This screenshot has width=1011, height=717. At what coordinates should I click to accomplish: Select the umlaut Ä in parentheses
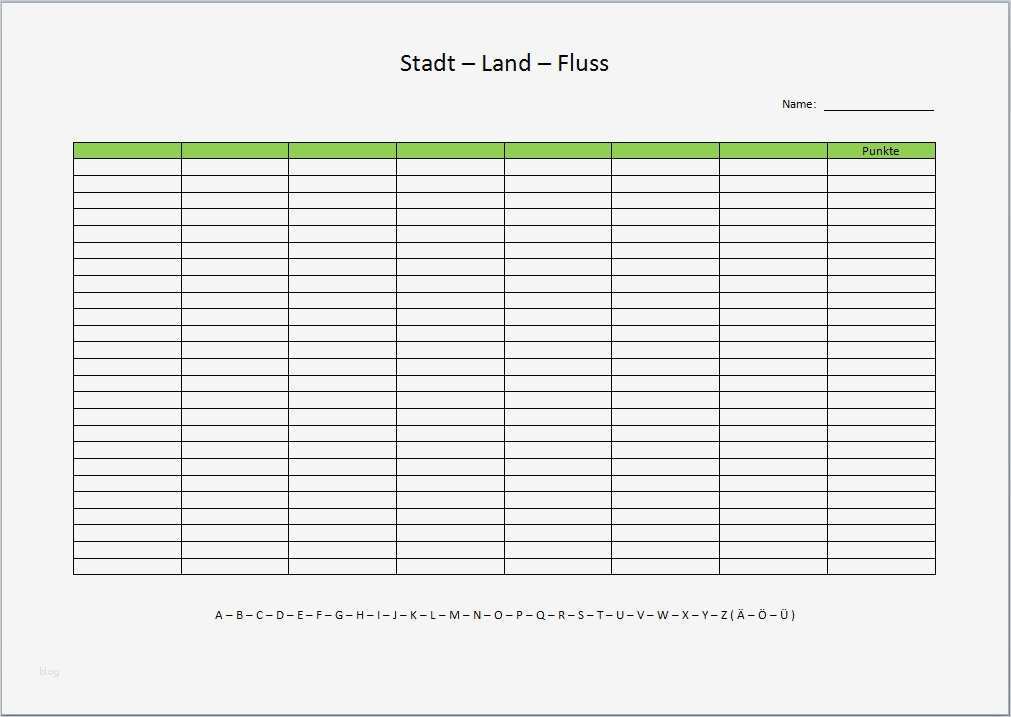point(741,615)
